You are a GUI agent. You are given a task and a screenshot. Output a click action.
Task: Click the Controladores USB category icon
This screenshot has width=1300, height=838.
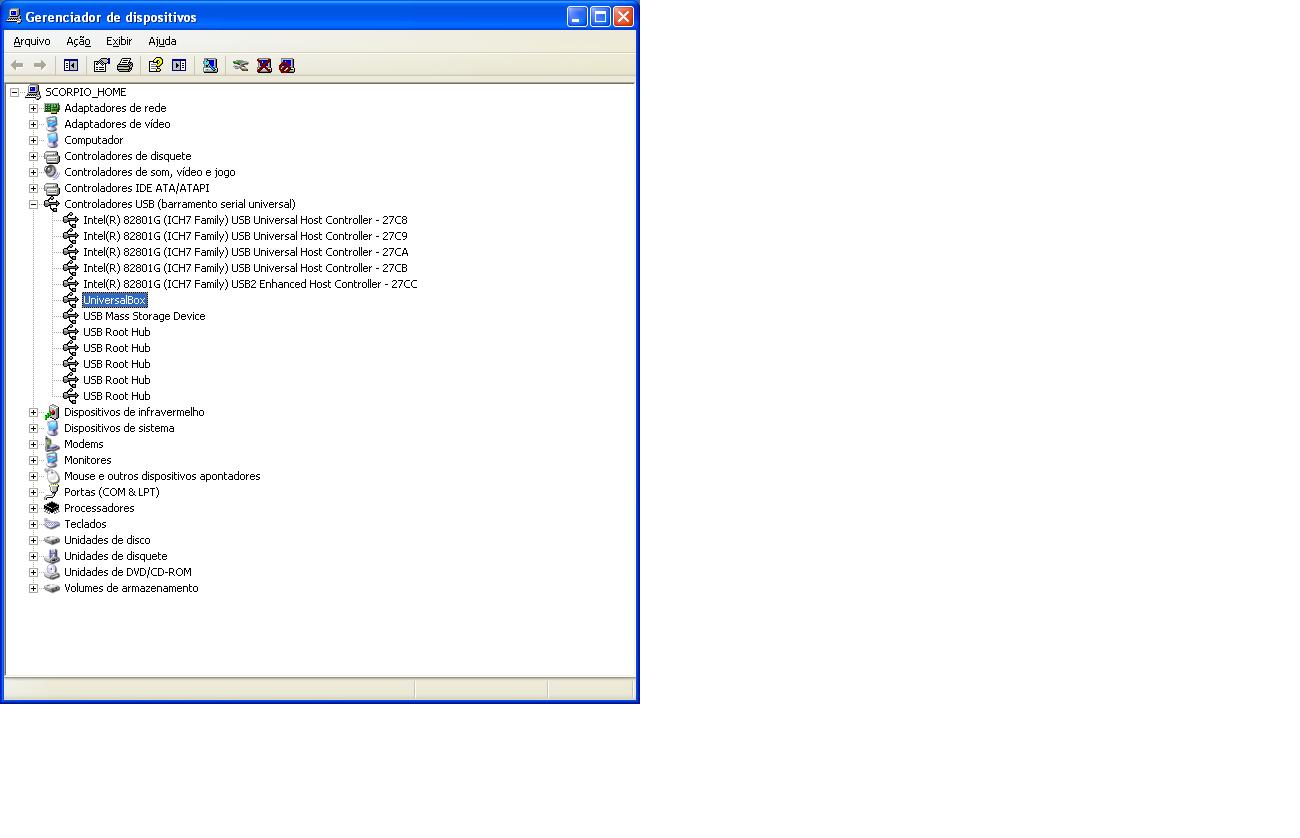52,204
